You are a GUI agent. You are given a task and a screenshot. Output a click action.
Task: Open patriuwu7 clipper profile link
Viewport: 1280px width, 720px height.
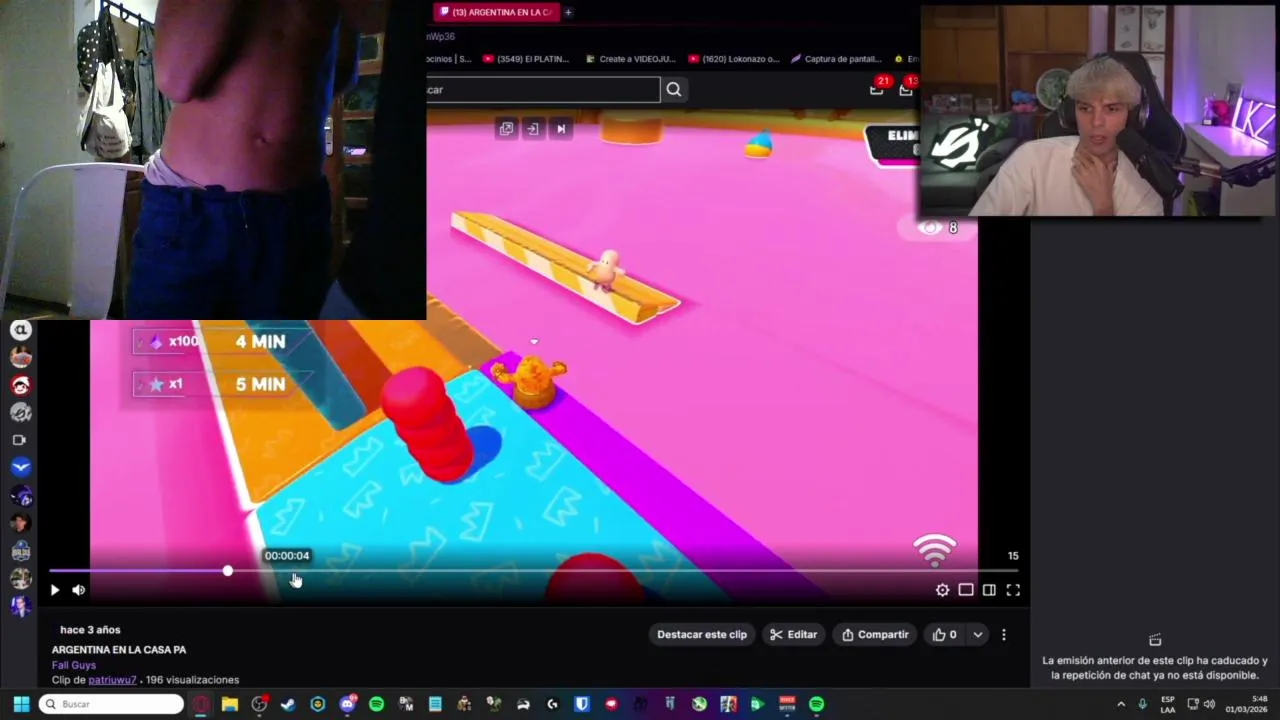112,680
